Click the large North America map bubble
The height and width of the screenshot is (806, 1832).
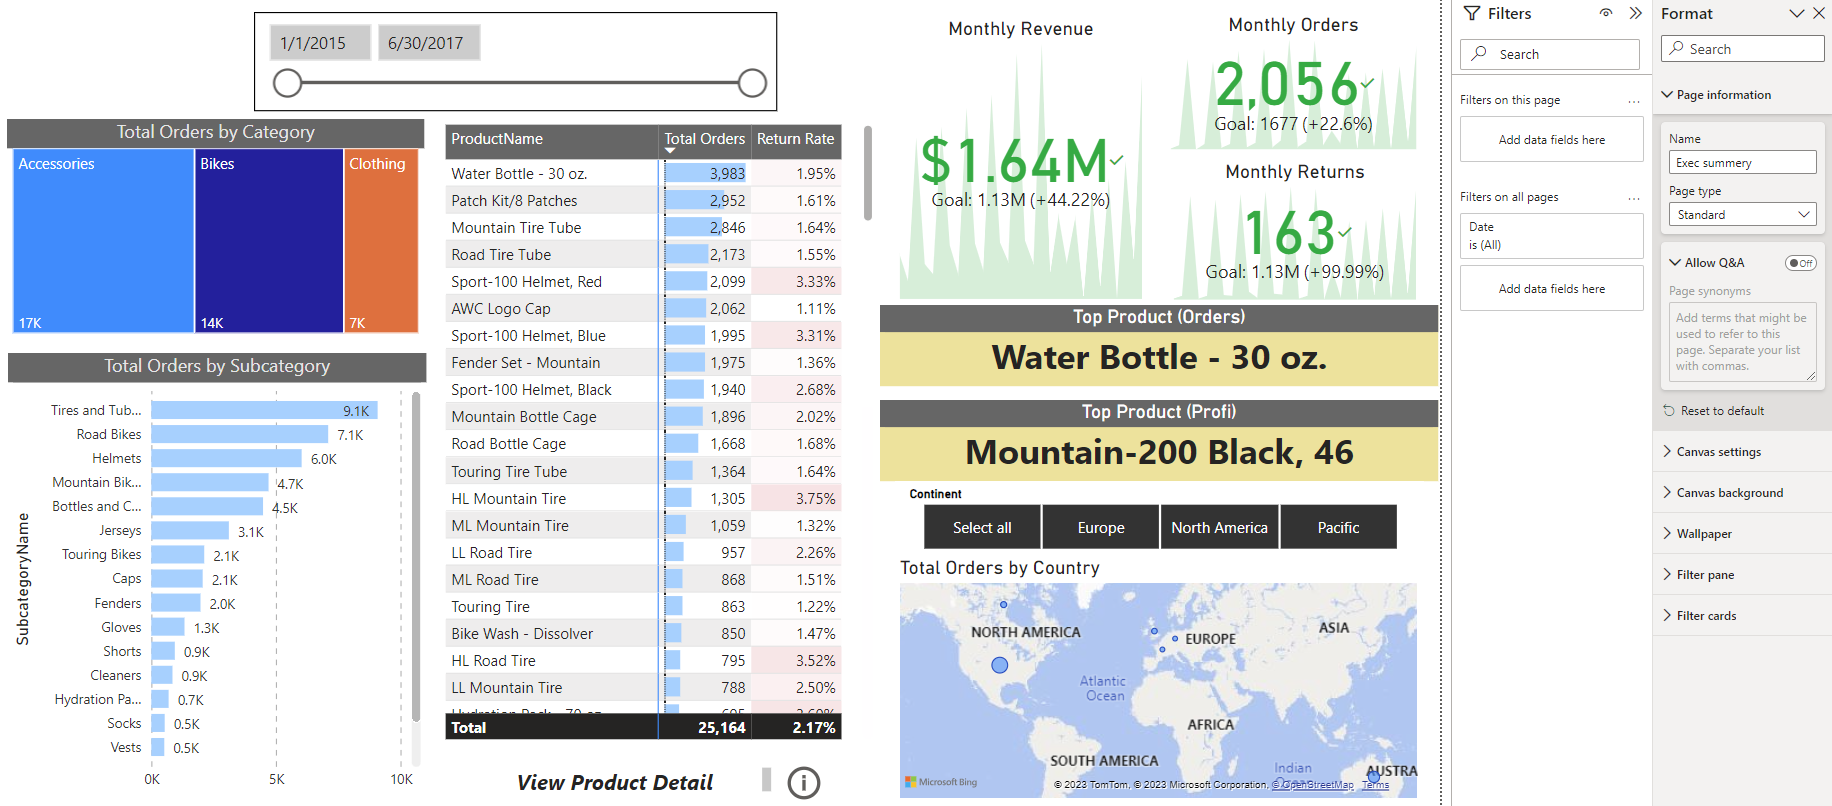999,664
